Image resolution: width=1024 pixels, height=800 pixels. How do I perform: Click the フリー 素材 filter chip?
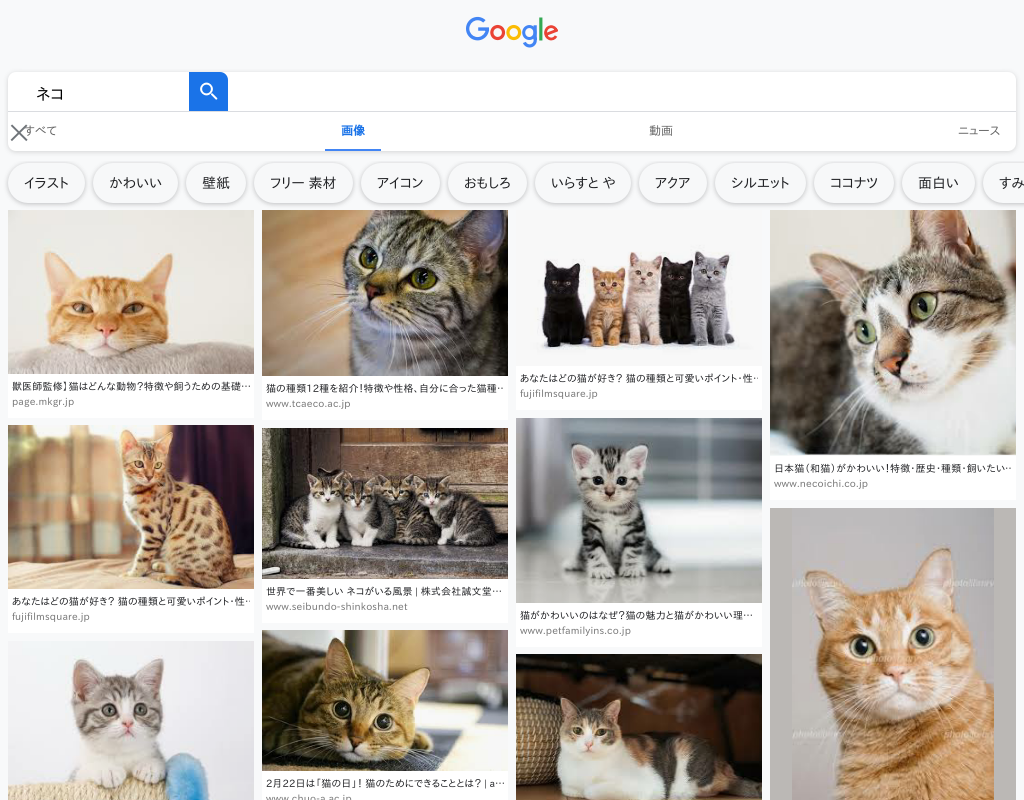(x=303, y=183)
